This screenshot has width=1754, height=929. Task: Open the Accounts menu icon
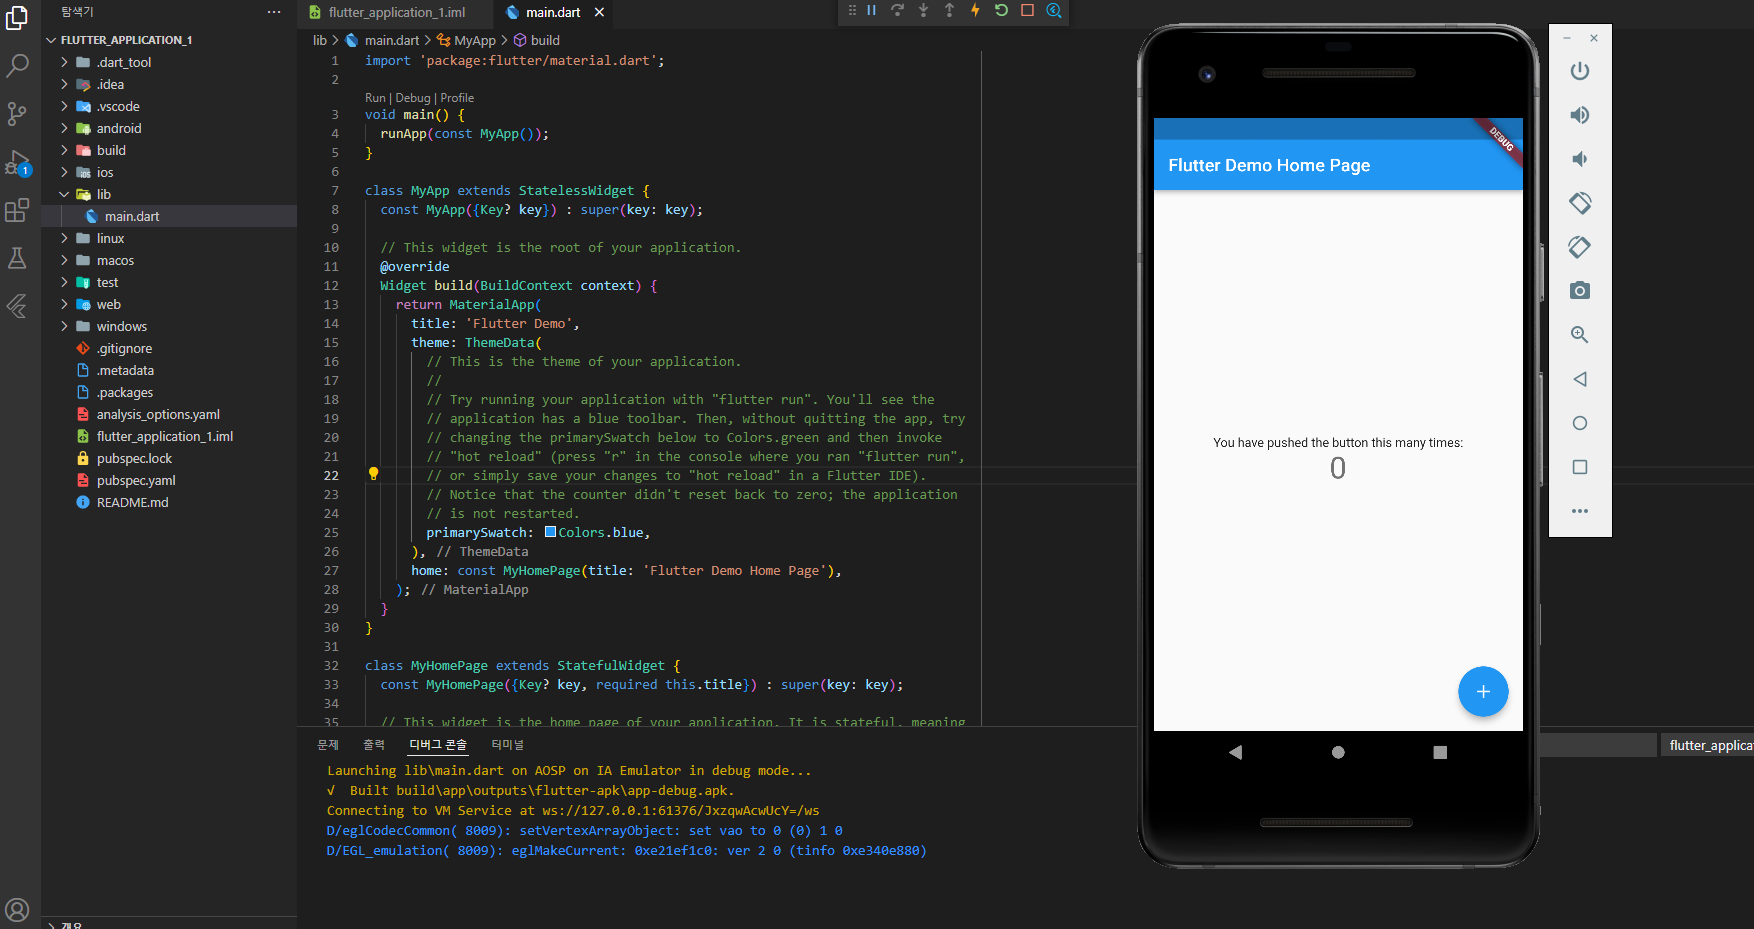(x=17, y=910)
